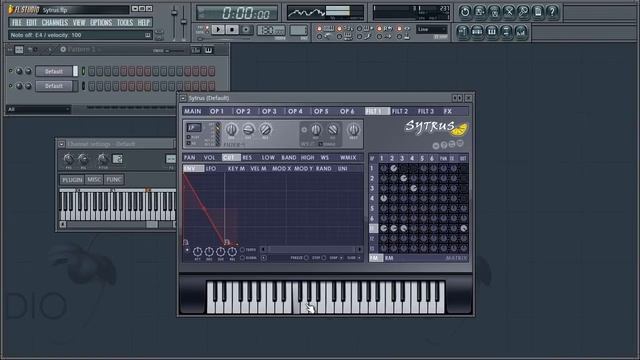Open the Edit menu
This screenshot has height=360, width=640.
click(32, 22)
